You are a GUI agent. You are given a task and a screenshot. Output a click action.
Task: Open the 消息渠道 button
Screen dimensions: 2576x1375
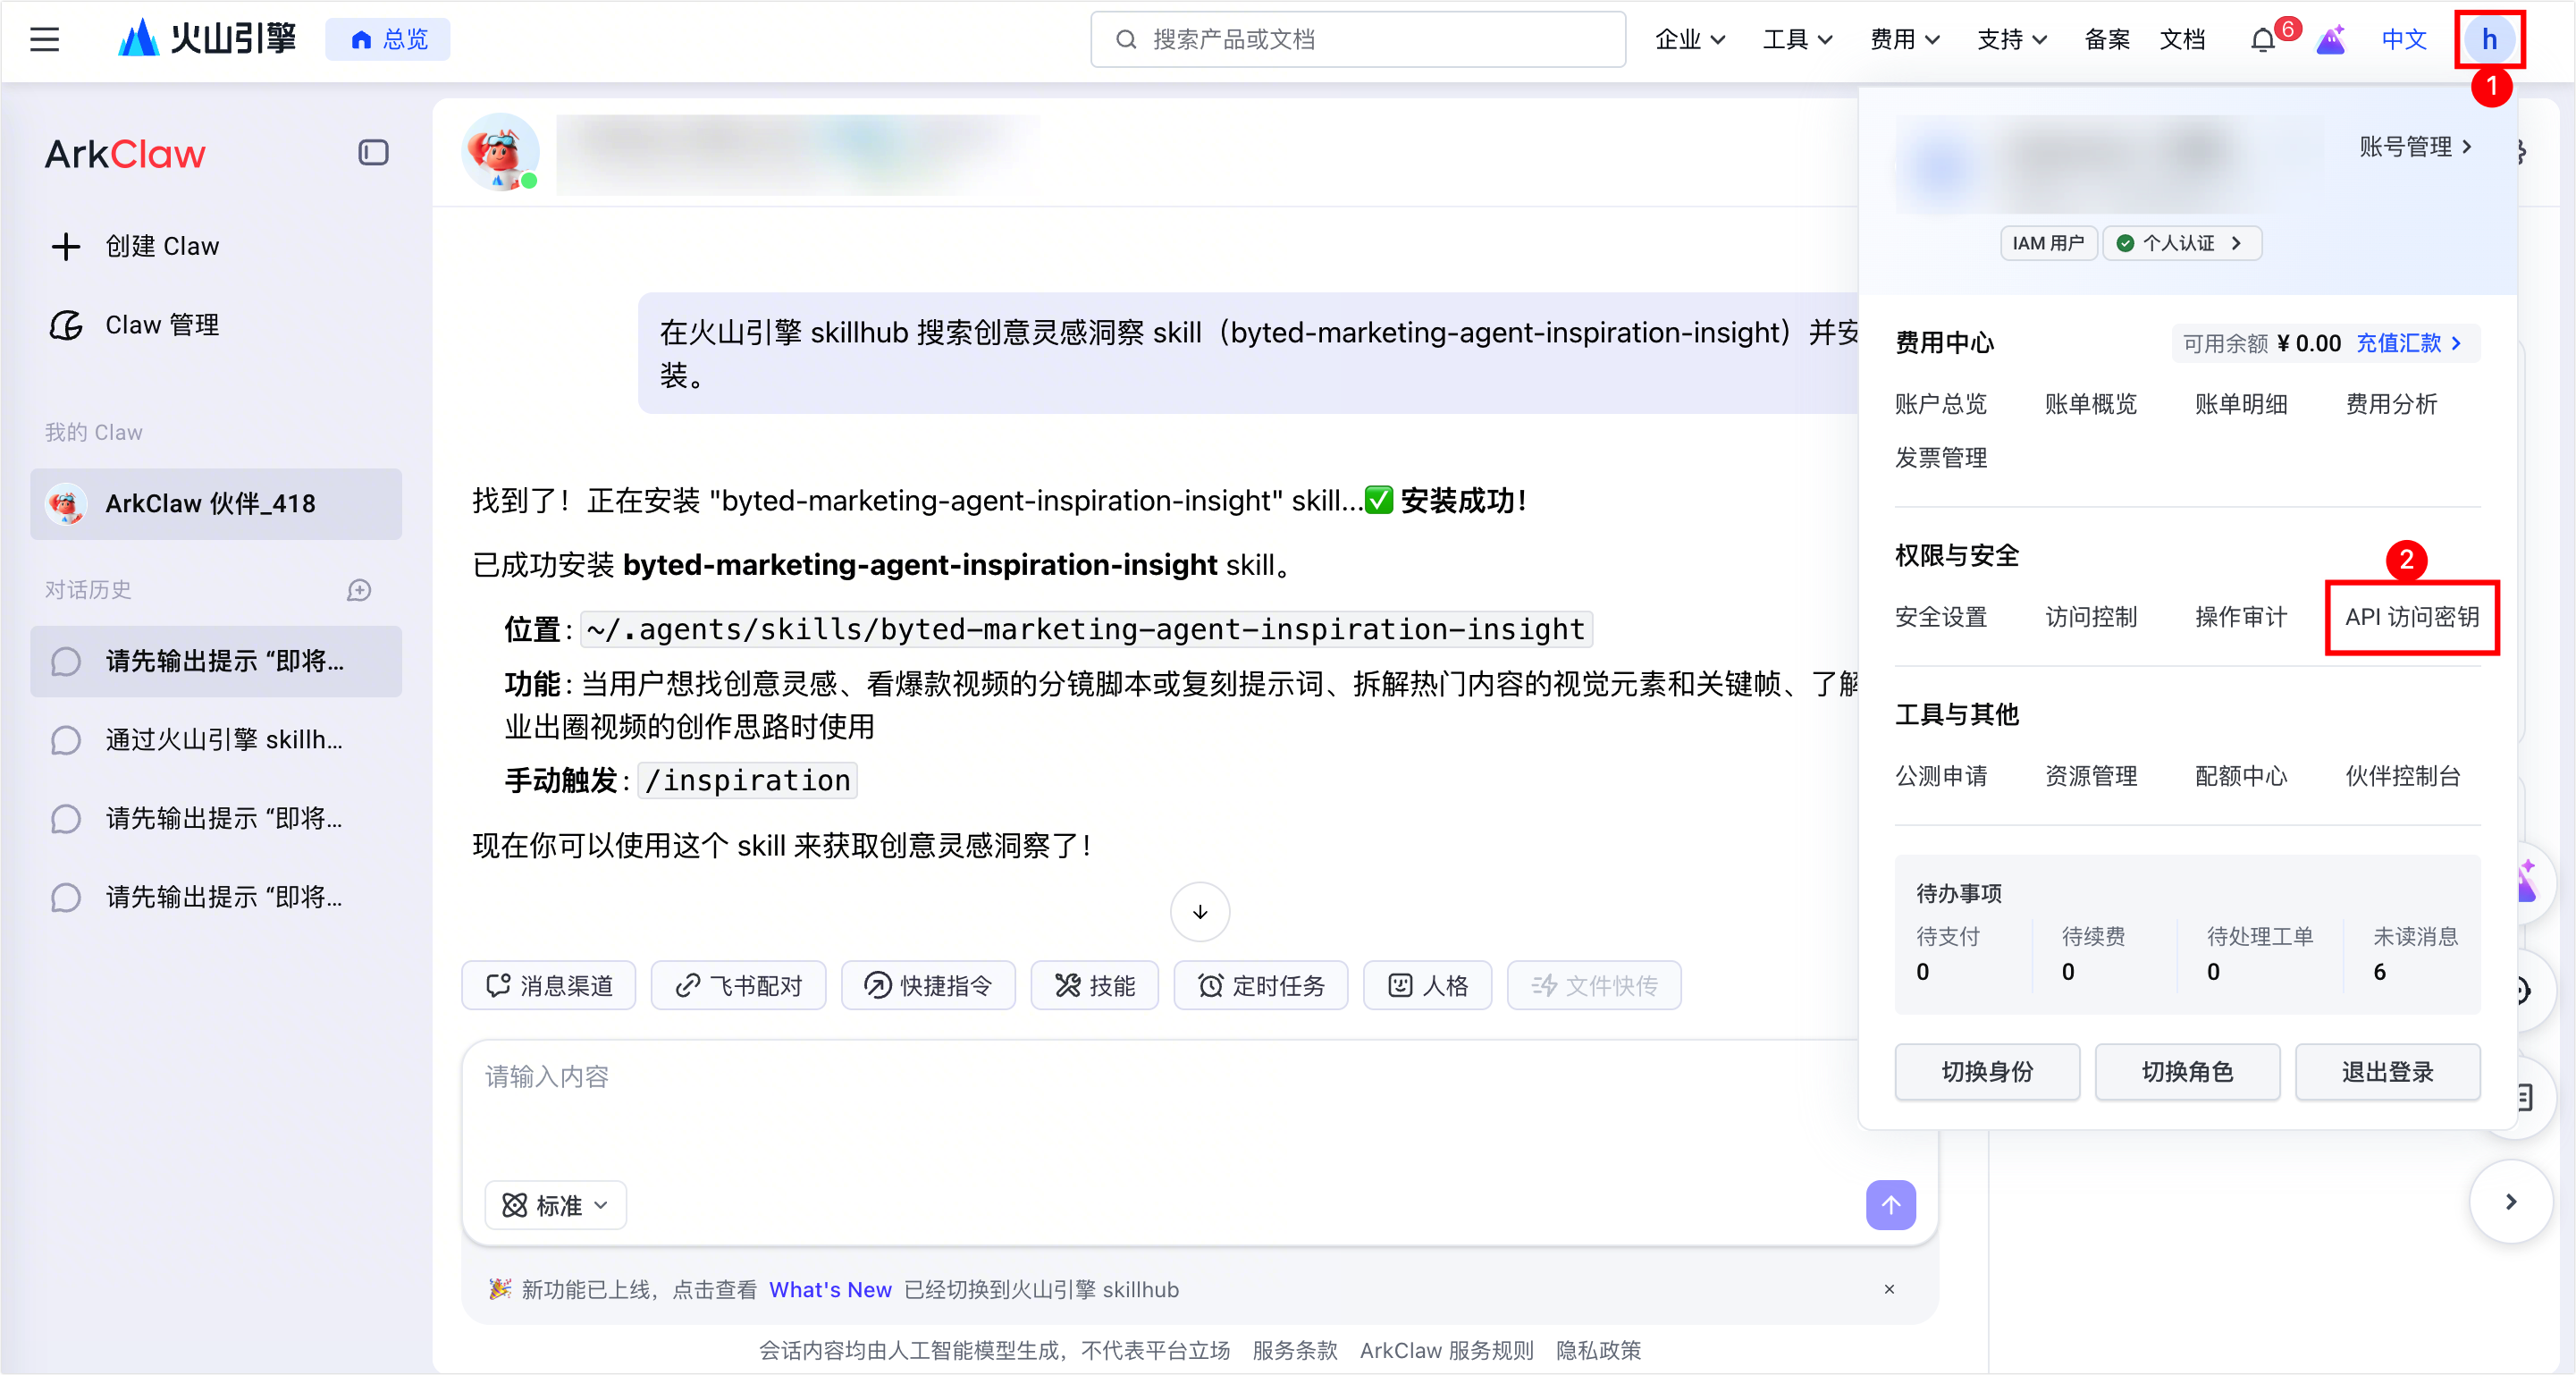tap(548, 986)
